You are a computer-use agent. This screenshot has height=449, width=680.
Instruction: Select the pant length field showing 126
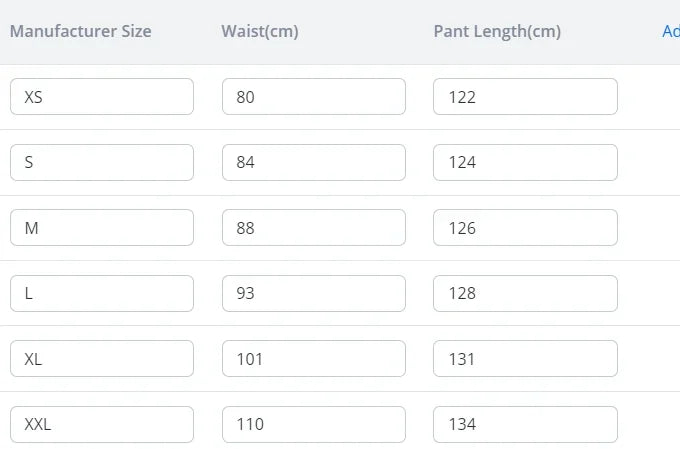[525, 228]
